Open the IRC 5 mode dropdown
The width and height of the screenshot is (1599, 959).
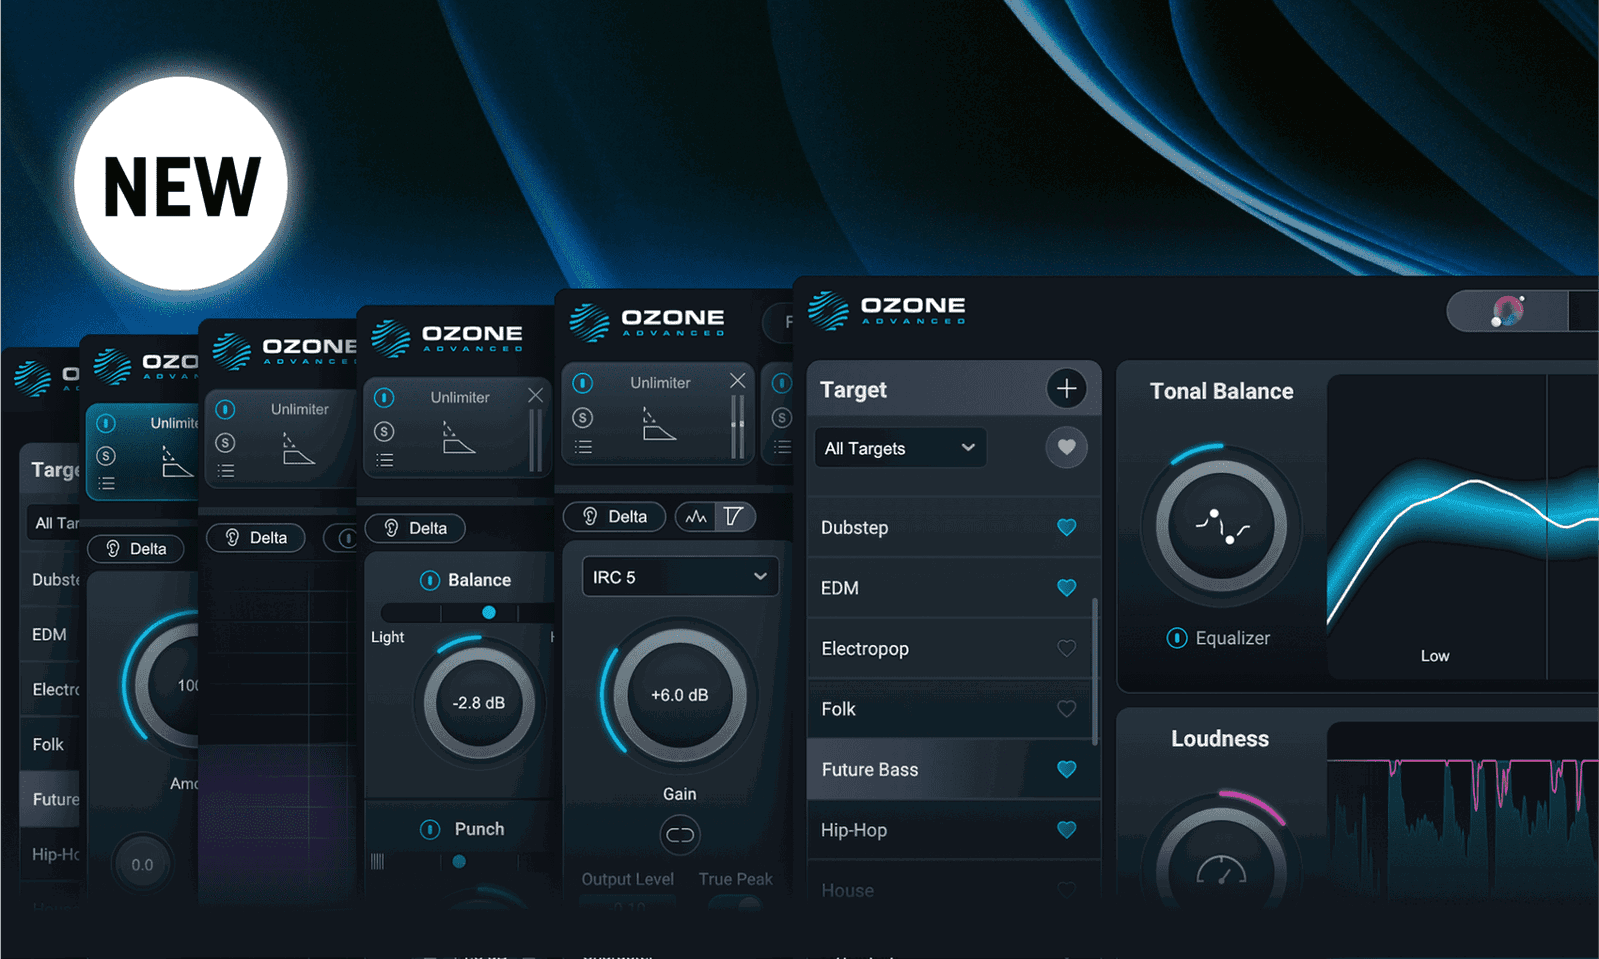click(680, 577)
